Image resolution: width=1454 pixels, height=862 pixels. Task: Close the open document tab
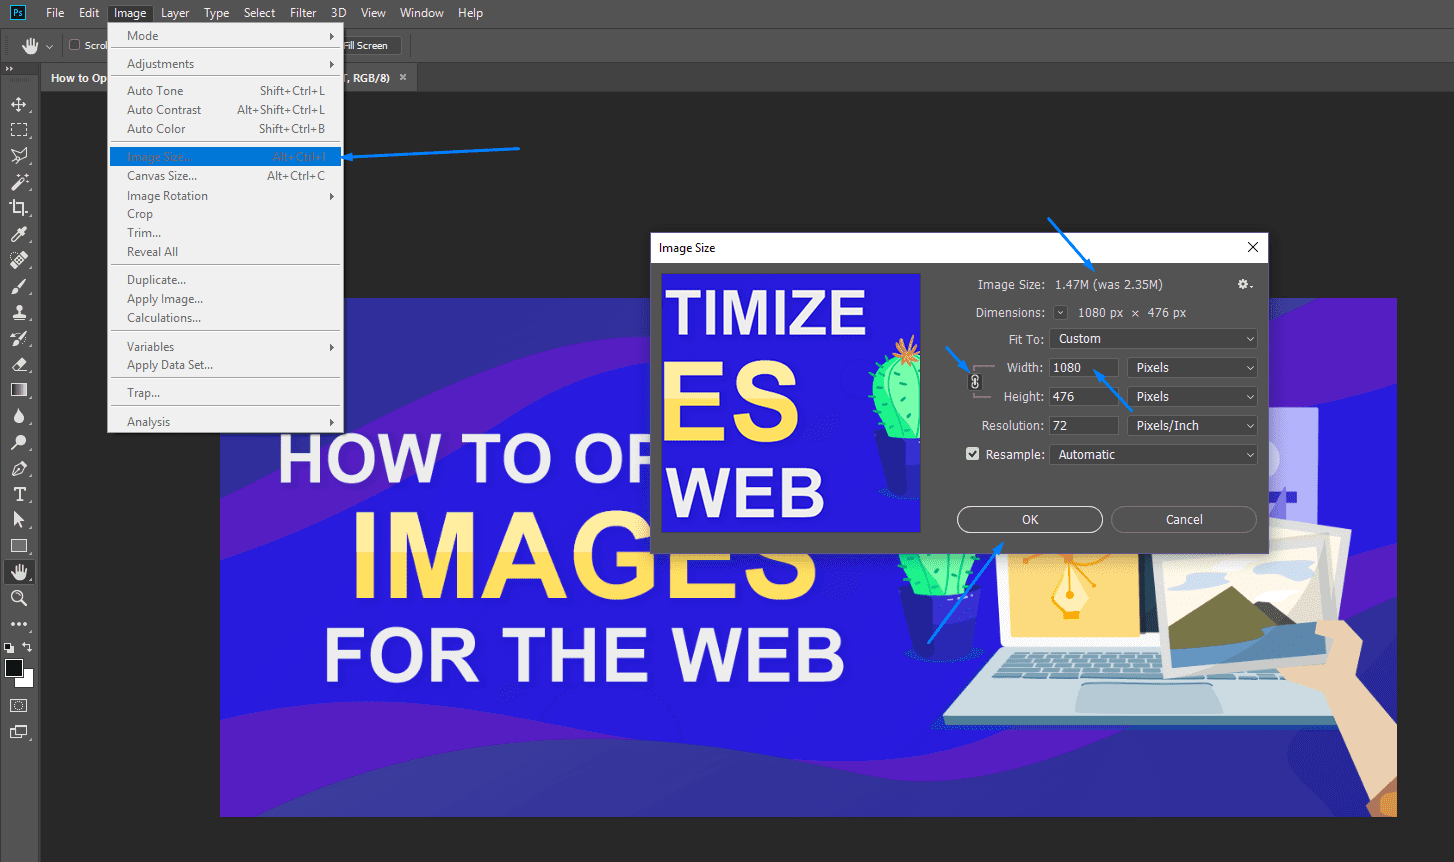[x=403, y=77]
